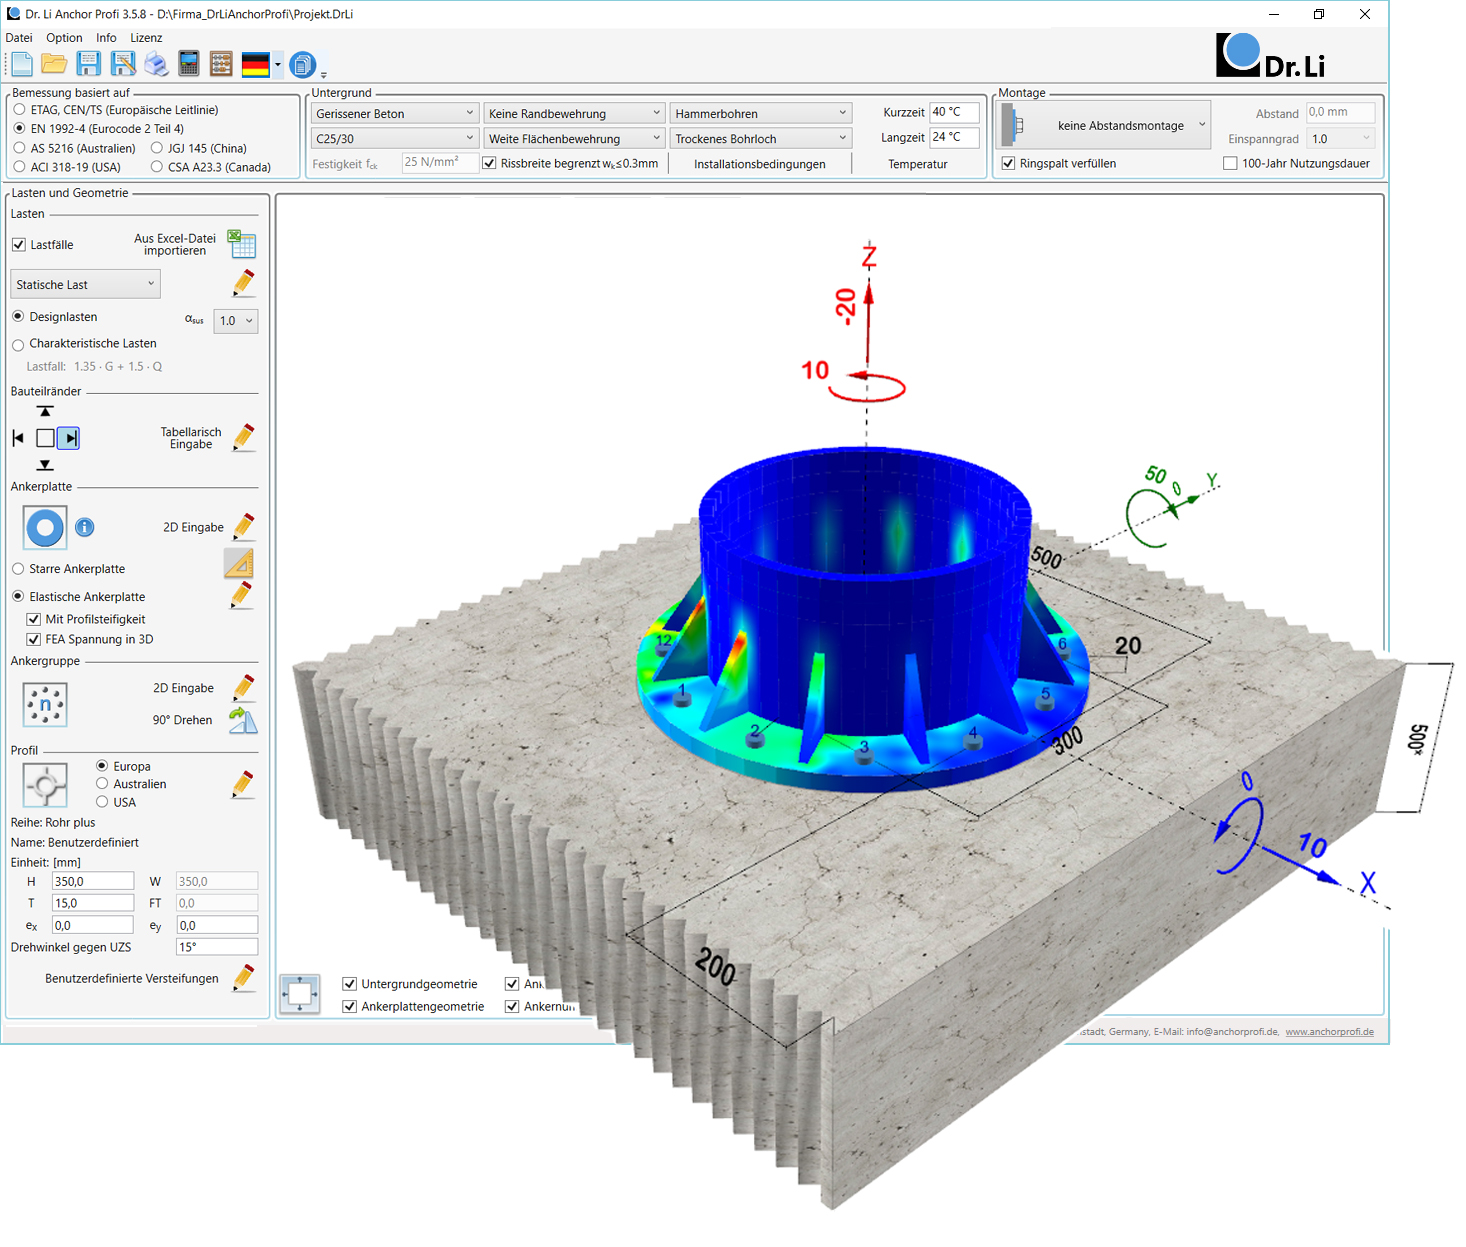The height and width of the screenshot is (1247, 1466).
Task: Select JGJ 145 (China) standard
Action: click(x=157, y=148)
